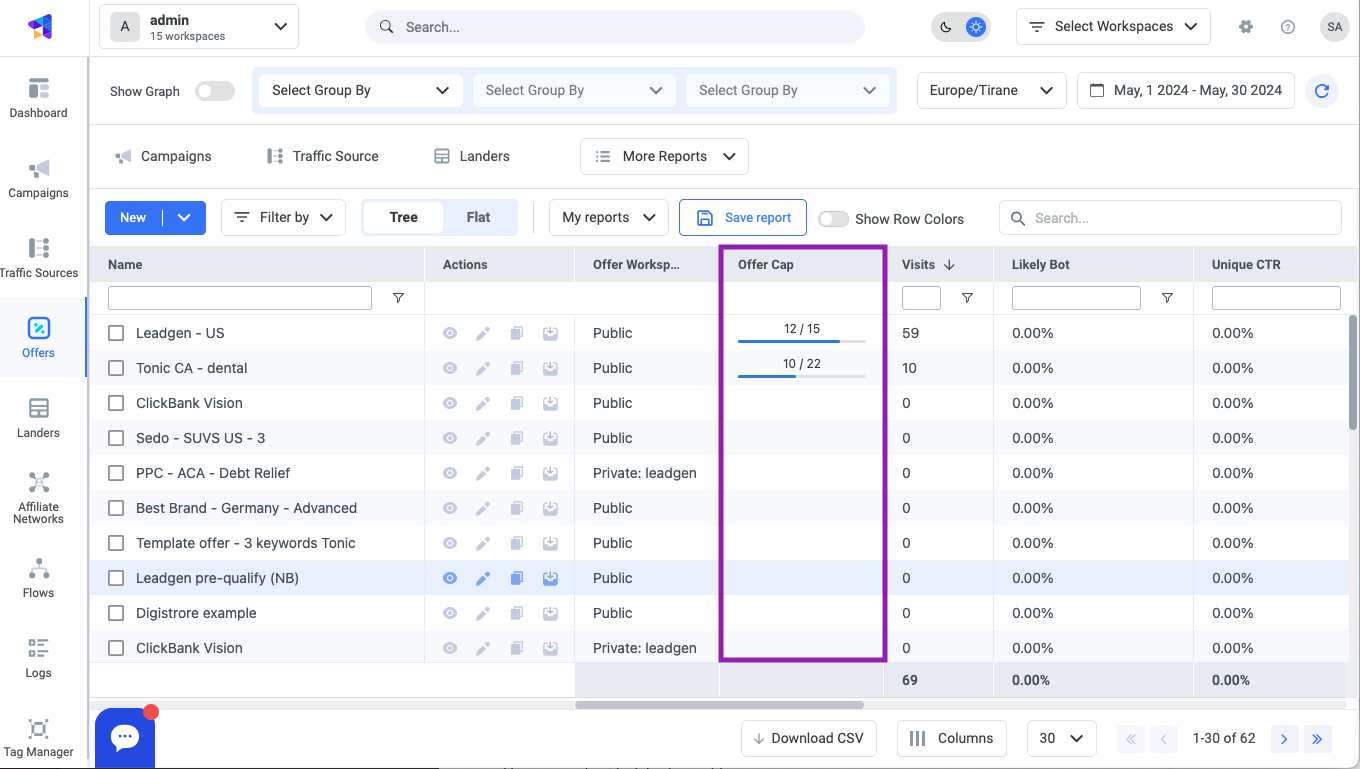The width and height of the screenshot is (1360, 769).
Task: Go to the next page of results
Action: pos(1284,739)
